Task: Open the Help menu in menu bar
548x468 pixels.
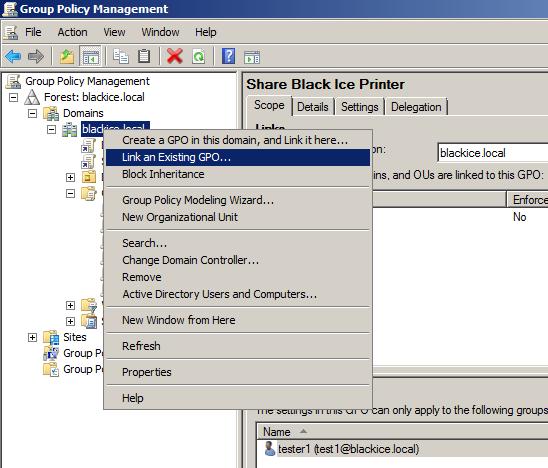Action: pyautogui.click(x=206, y=32)
